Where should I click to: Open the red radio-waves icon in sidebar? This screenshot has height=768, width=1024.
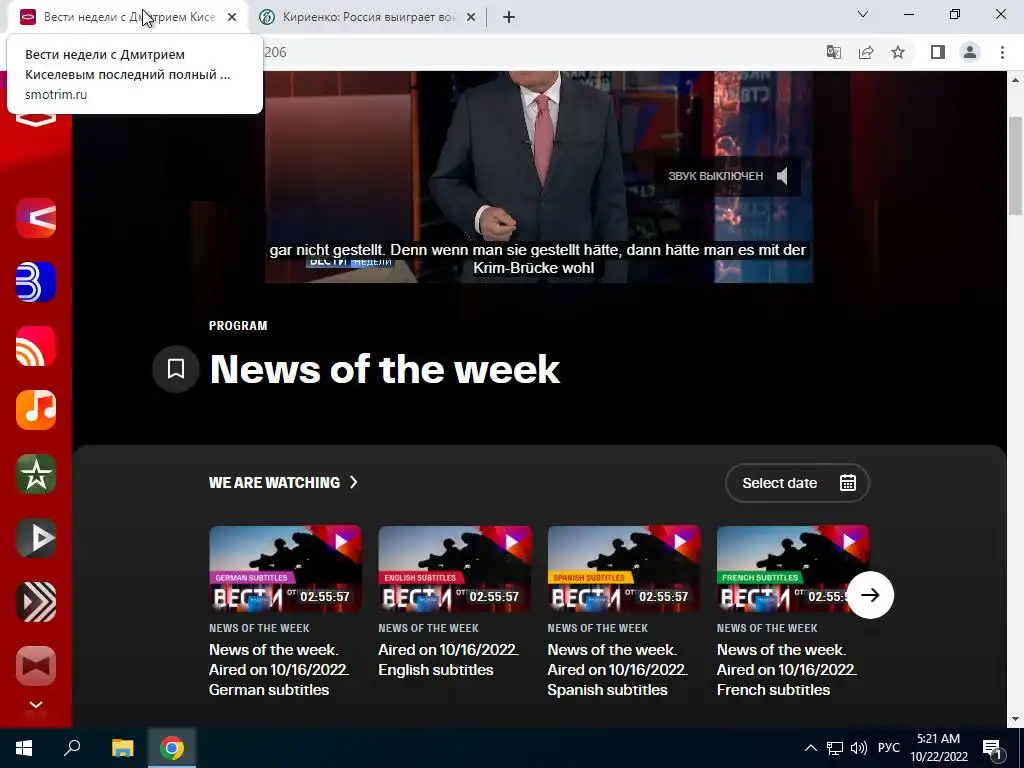tap(36, 346)
